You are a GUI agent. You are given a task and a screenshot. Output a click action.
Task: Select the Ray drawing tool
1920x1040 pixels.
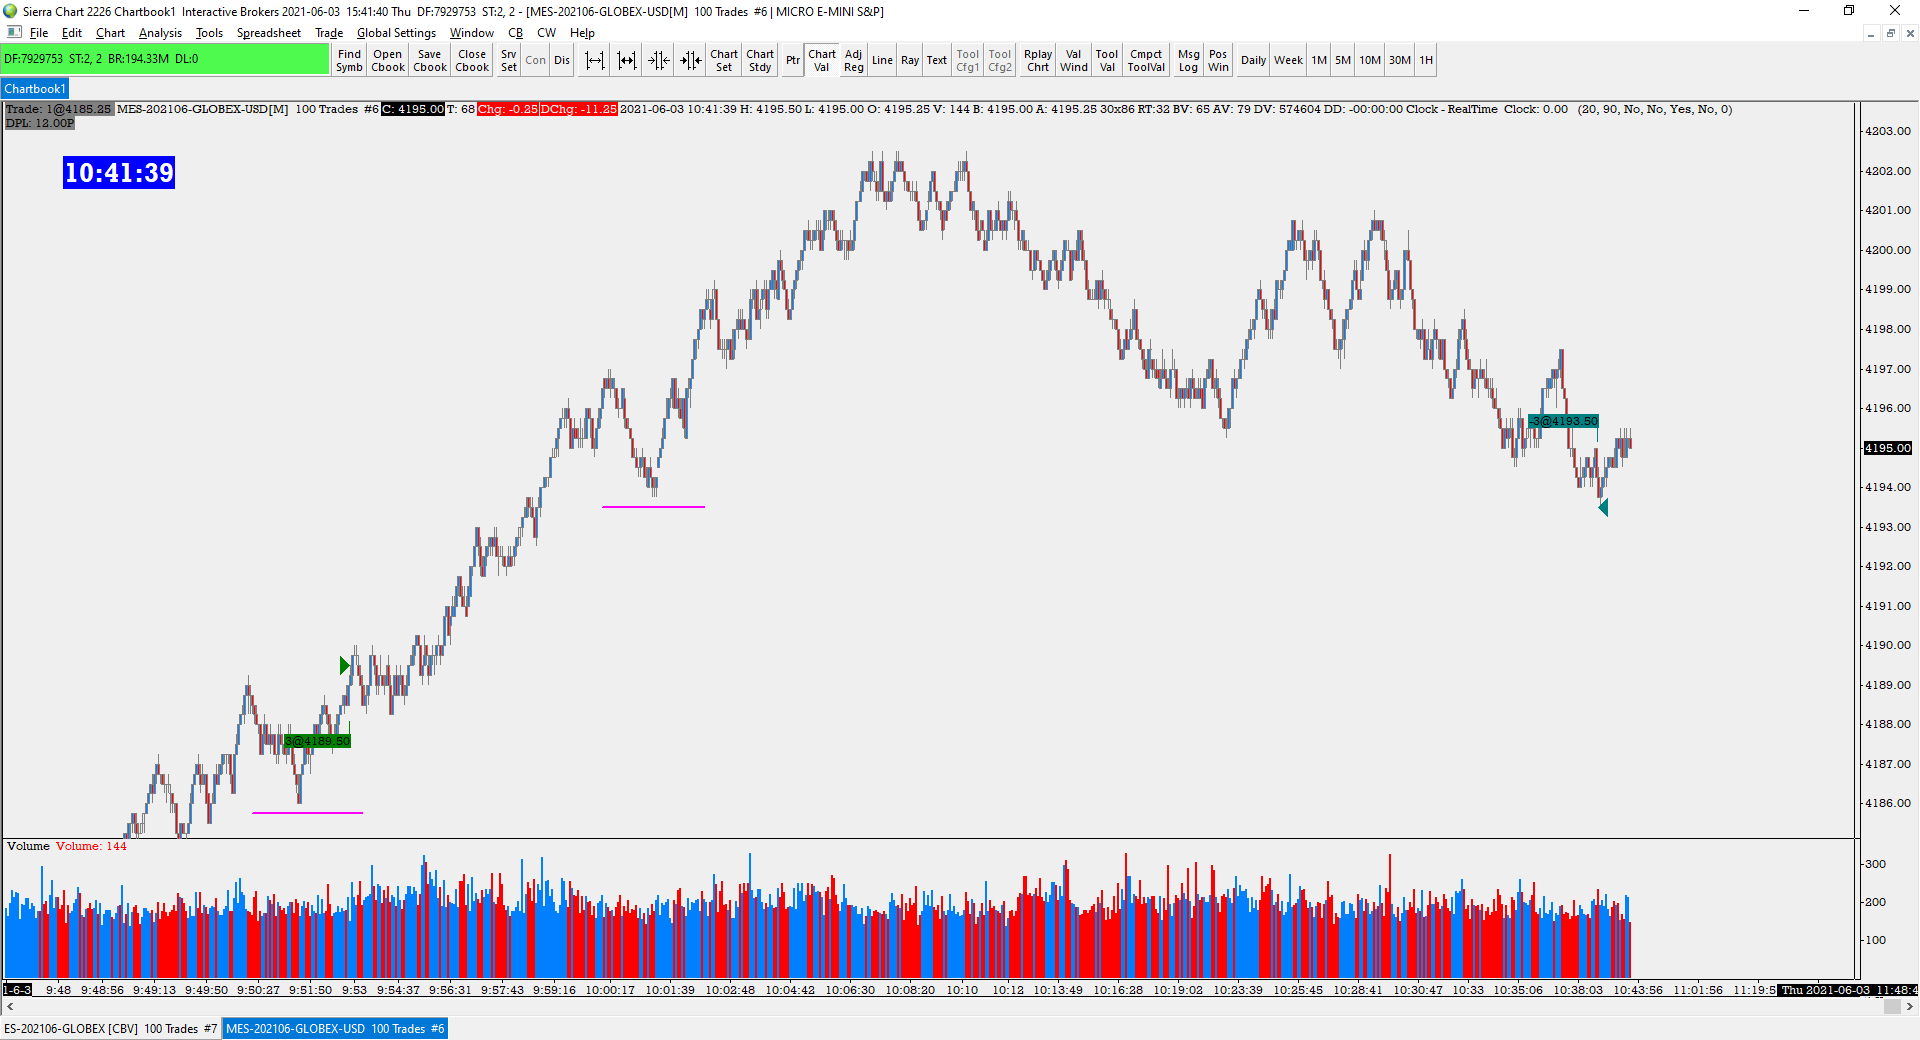point(910,60)
